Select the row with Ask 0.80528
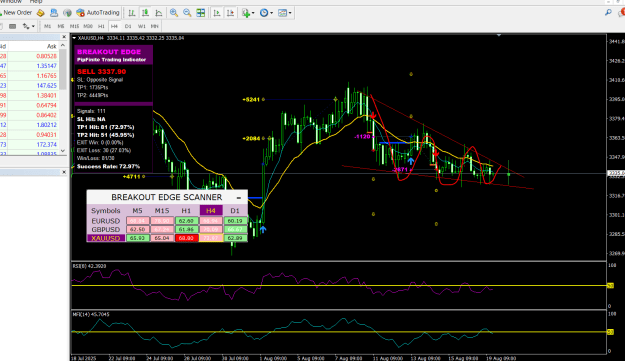Image resolution: width=625 pixels, height=361 pixels. 29,56
